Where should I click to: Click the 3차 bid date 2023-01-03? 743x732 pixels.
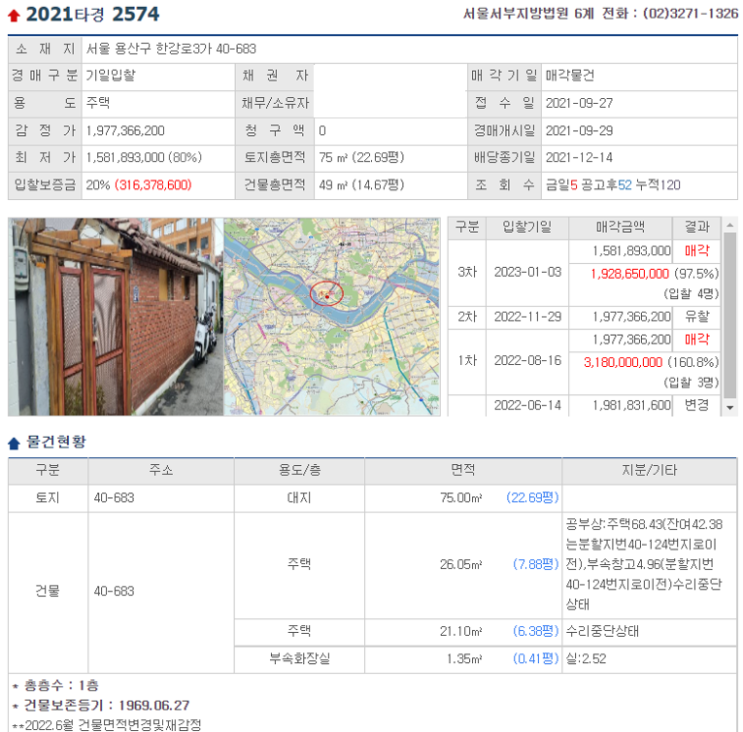pos(527,272)
